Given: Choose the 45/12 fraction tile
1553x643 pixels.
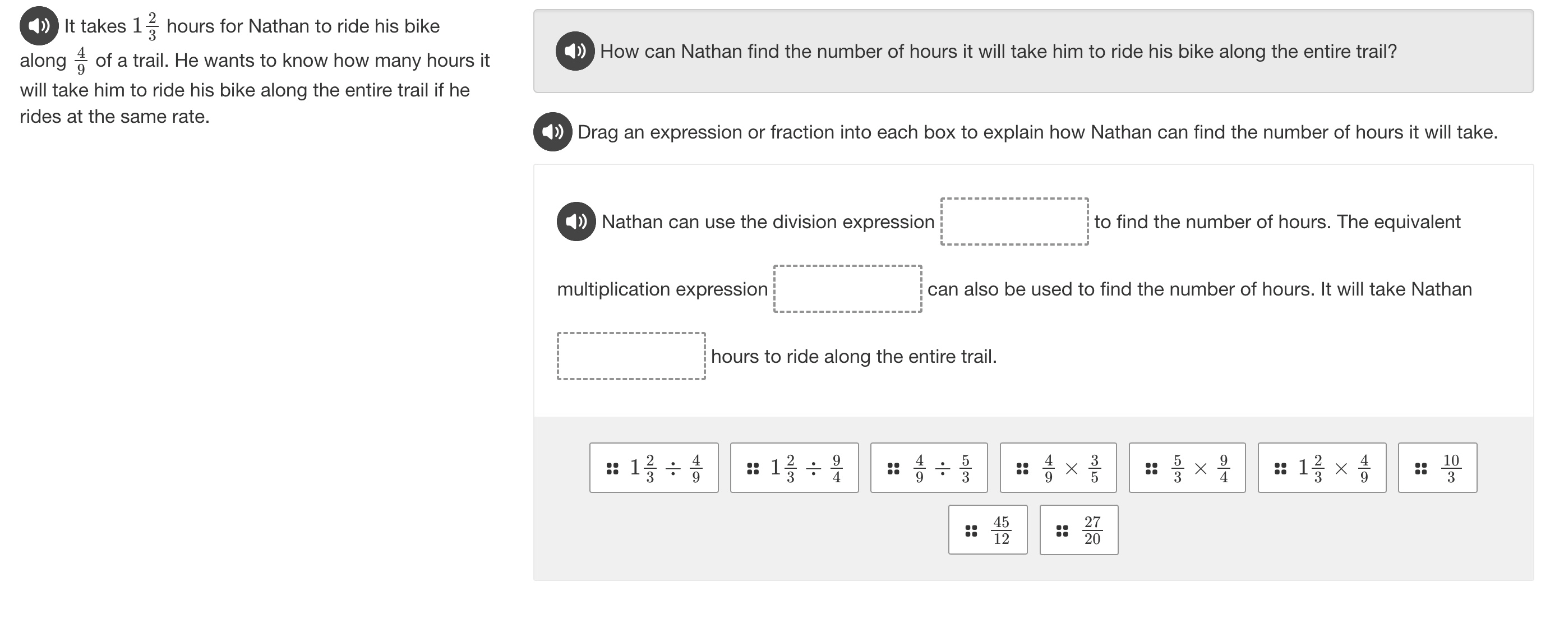Looking at the screenshot, I should point(987,530).
